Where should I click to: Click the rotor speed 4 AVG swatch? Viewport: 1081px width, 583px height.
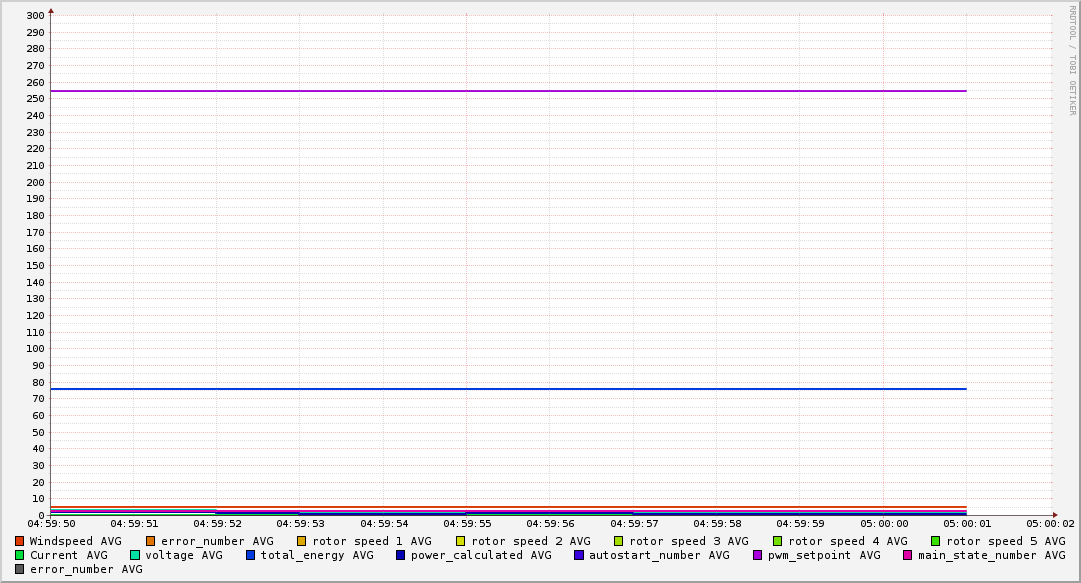click(x=777, y=541)
